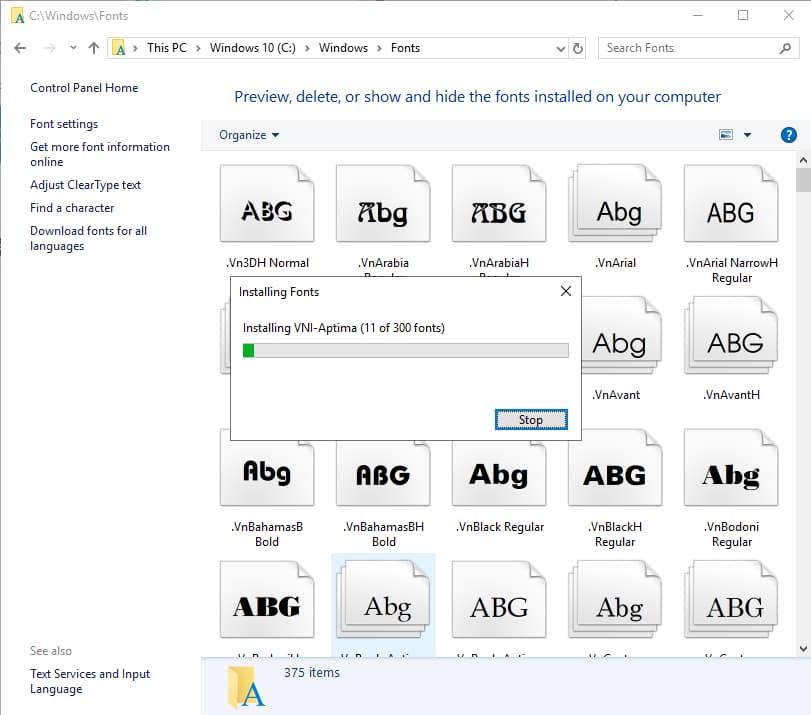811x715 pixels.
Task: Expand the view options dropdown arrow
Action: point(747,135)
